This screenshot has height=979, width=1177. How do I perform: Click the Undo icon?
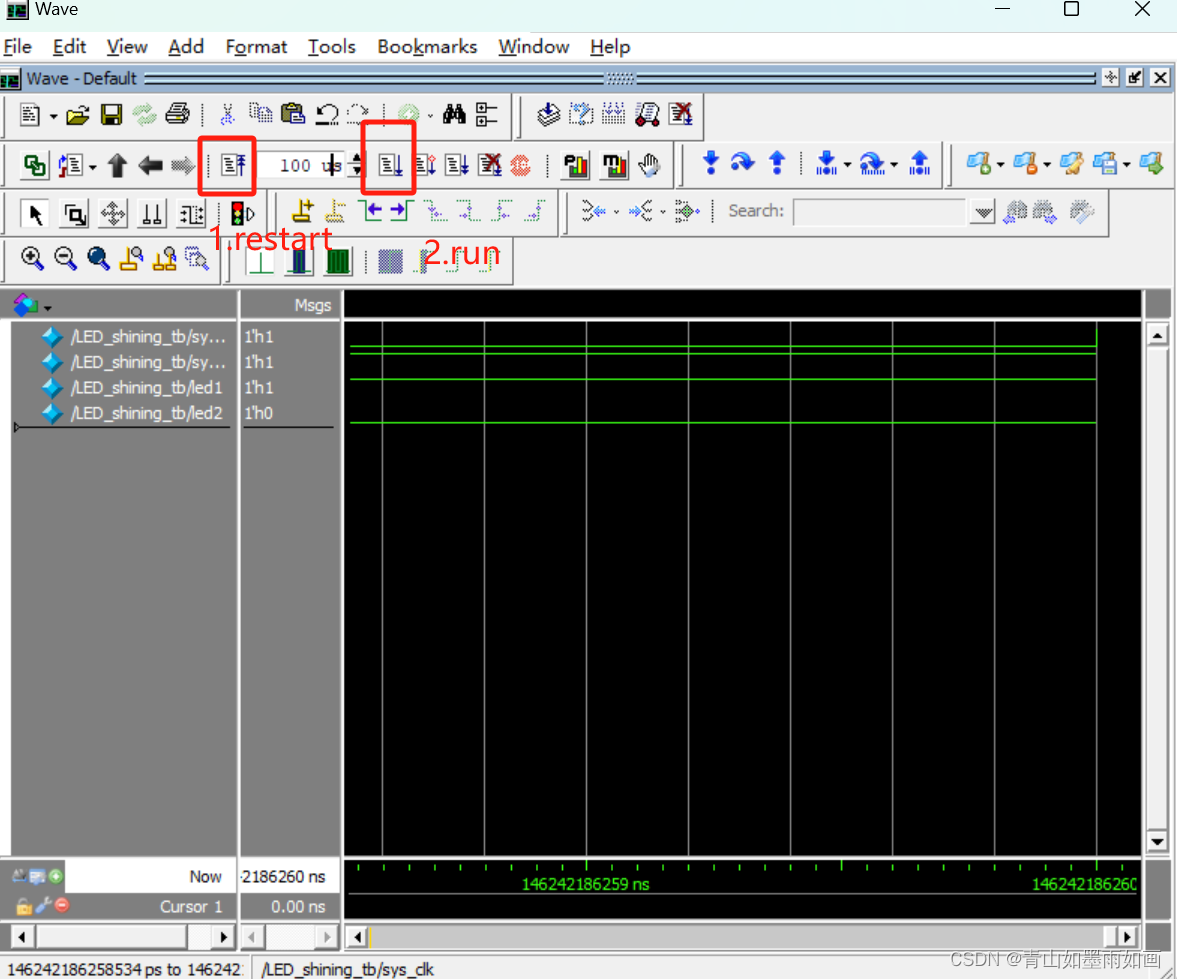327,115
